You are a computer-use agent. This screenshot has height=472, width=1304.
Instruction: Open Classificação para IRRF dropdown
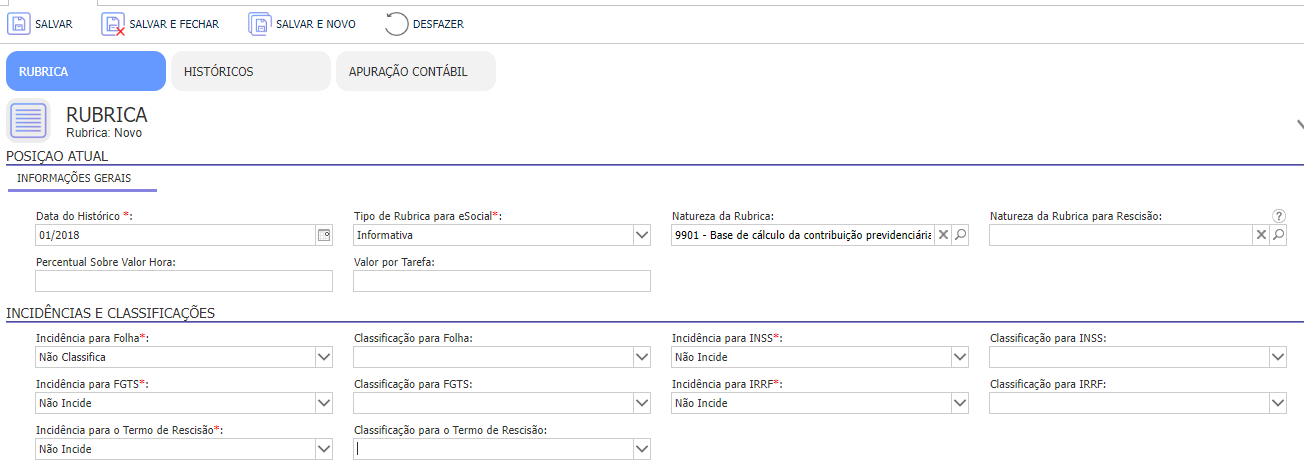click(1277, 403)
